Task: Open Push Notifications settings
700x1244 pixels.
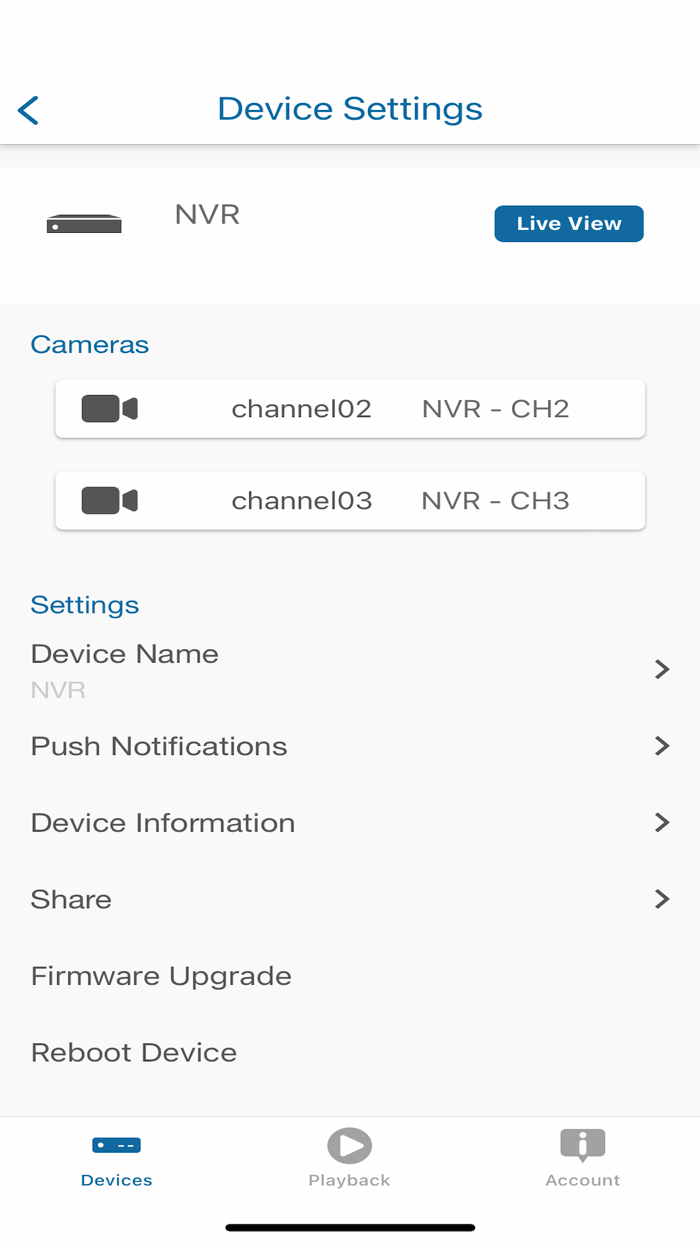Action: click(x=159, y=746)
